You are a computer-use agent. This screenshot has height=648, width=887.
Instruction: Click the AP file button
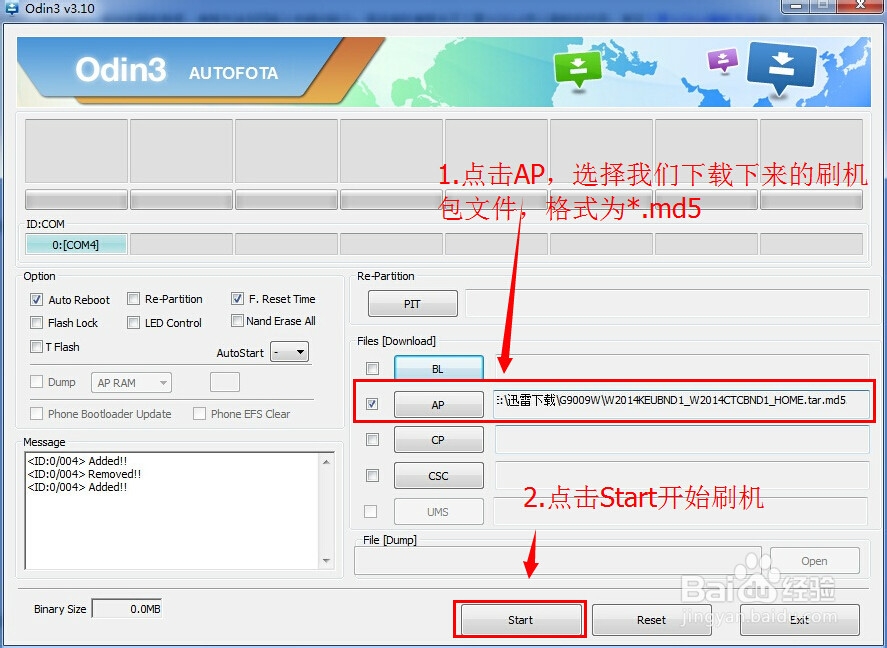438,405
